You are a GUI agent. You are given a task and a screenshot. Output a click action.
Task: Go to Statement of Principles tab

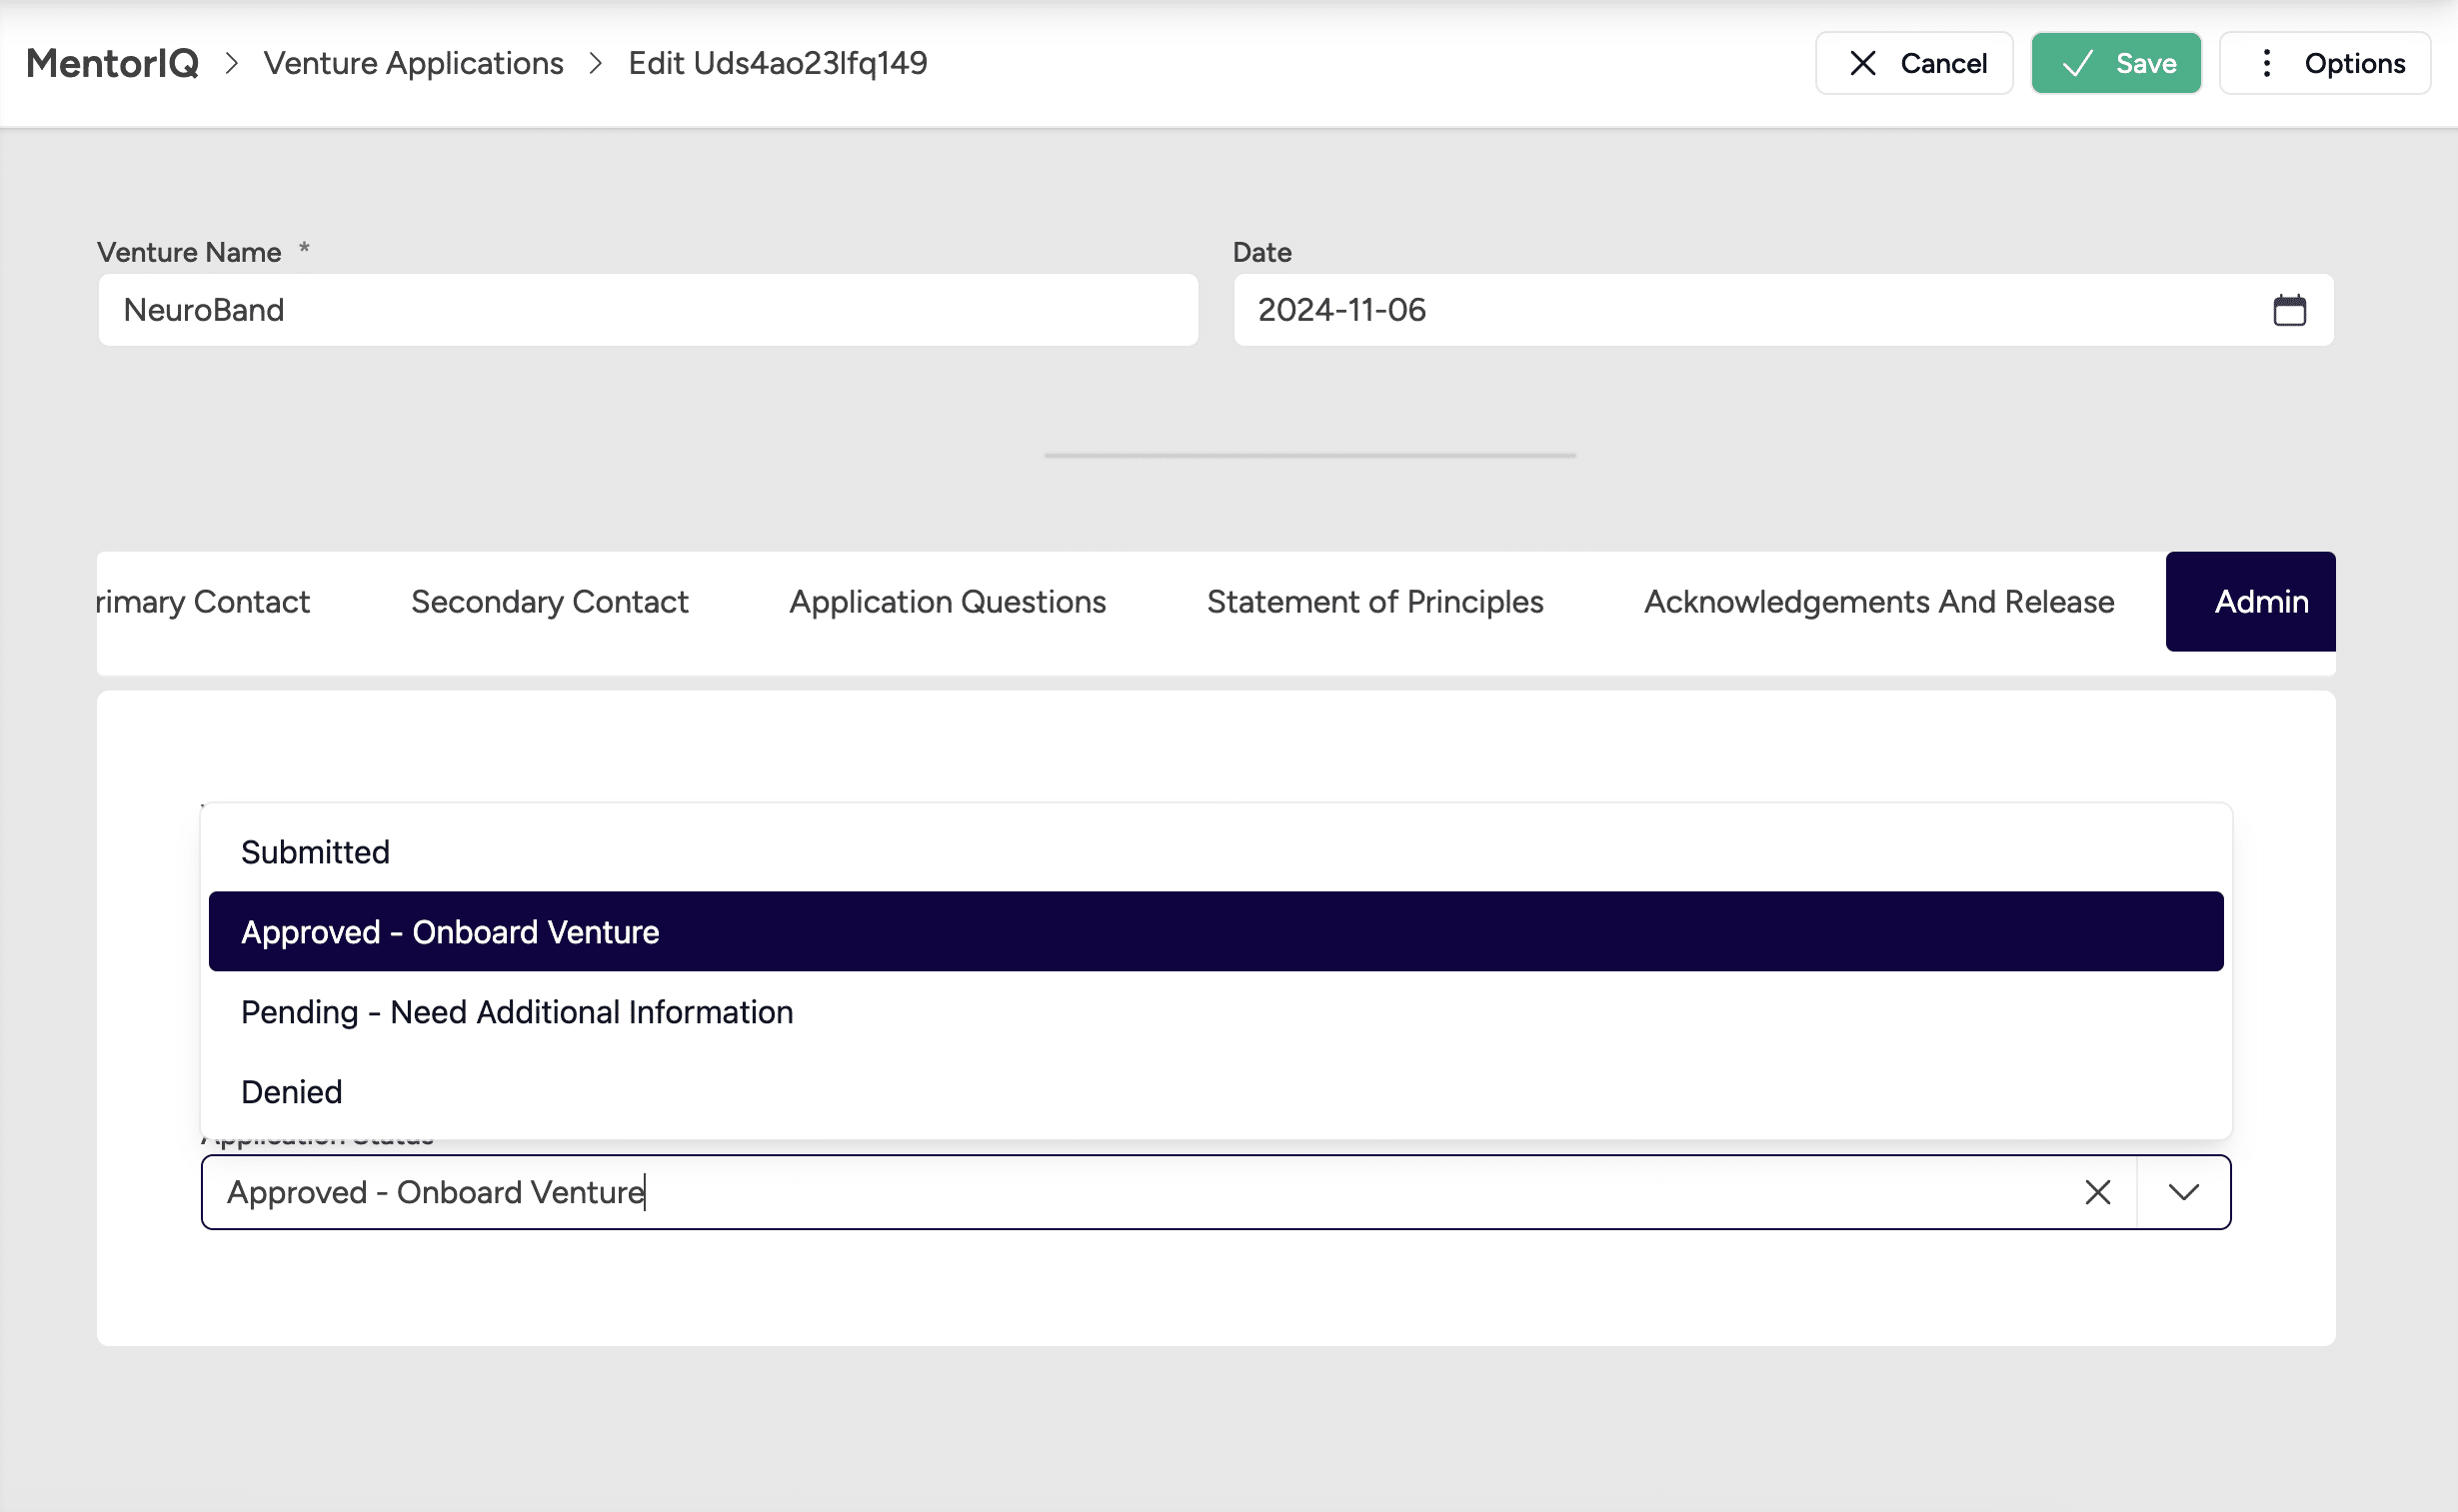(1375, 602)
